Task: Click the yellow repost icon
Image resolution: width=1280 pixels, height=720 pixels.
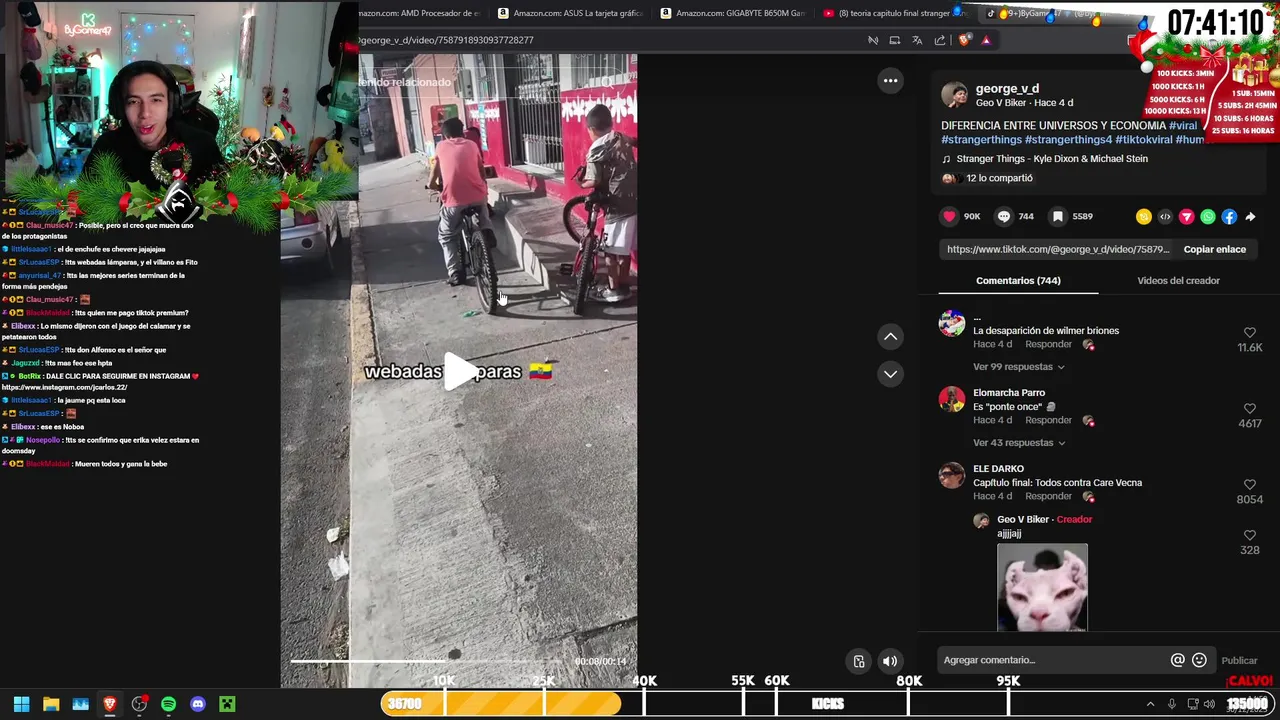Action: tap(1143, 216)
